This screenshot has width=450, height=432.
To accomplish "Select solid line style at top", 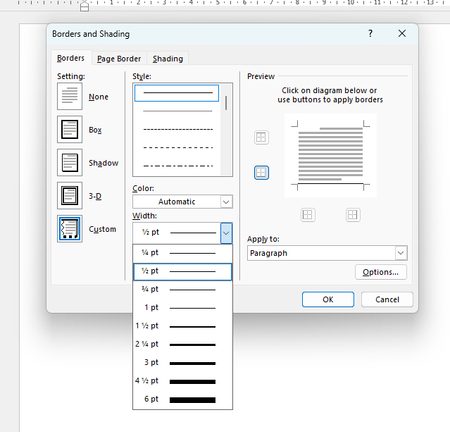I will pyautogui.click(x=177, y=93).
